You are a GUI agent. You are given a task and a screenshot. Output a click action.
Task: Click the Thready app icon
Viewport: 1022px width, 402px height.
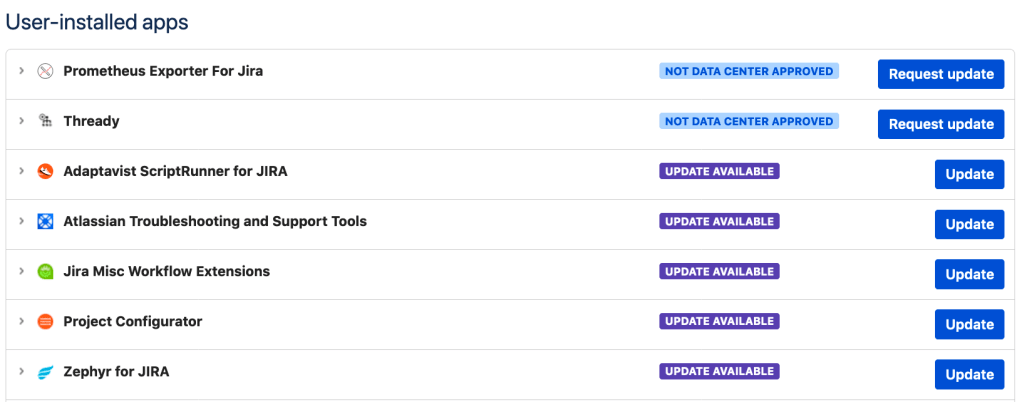pos(45,121)
